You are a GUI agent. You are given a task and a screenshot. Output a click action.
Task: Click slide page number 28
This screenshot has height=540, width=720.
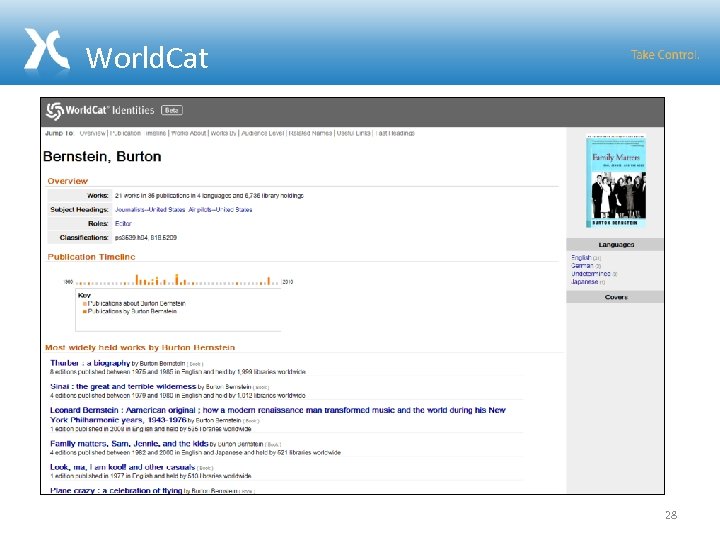[x=671, y=515]
